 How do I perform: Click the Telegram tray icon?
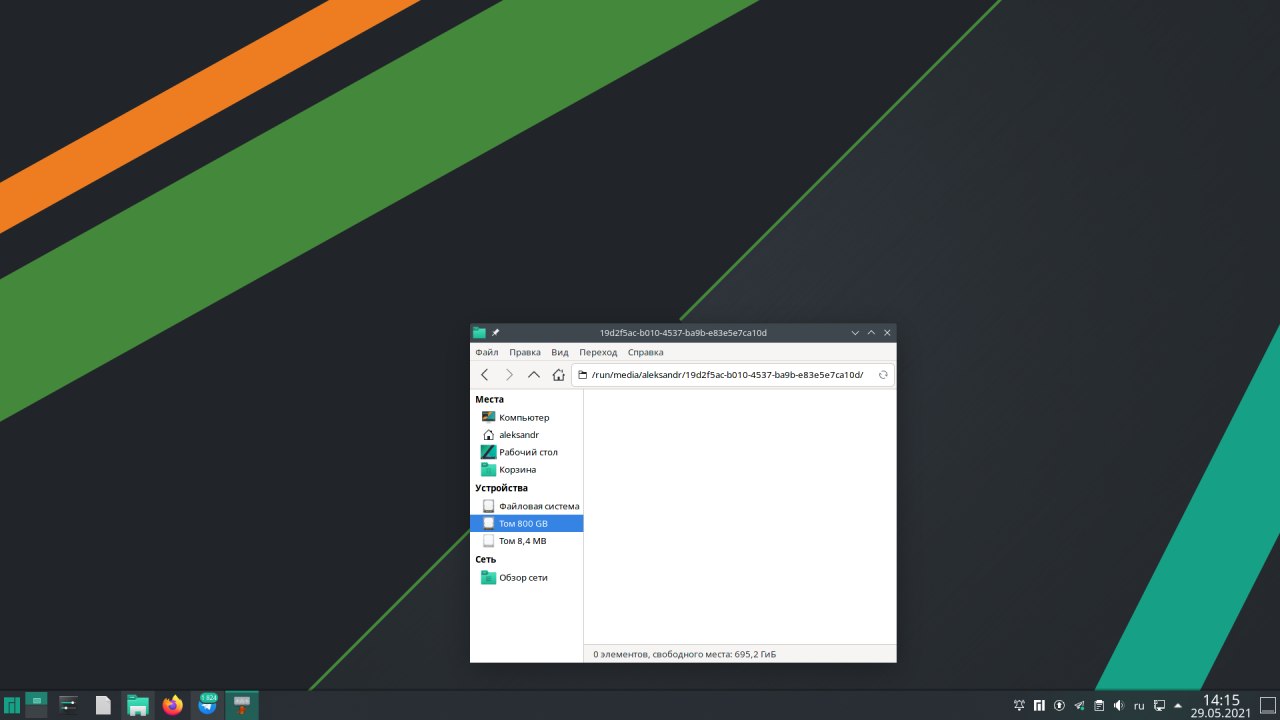1079,705
